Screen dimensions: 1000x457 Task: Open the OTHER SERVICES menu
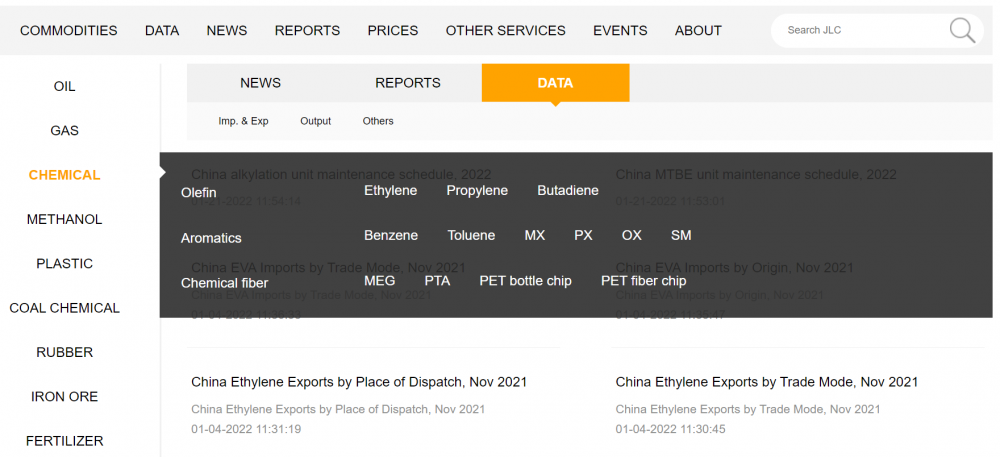[x=506, y=31]
